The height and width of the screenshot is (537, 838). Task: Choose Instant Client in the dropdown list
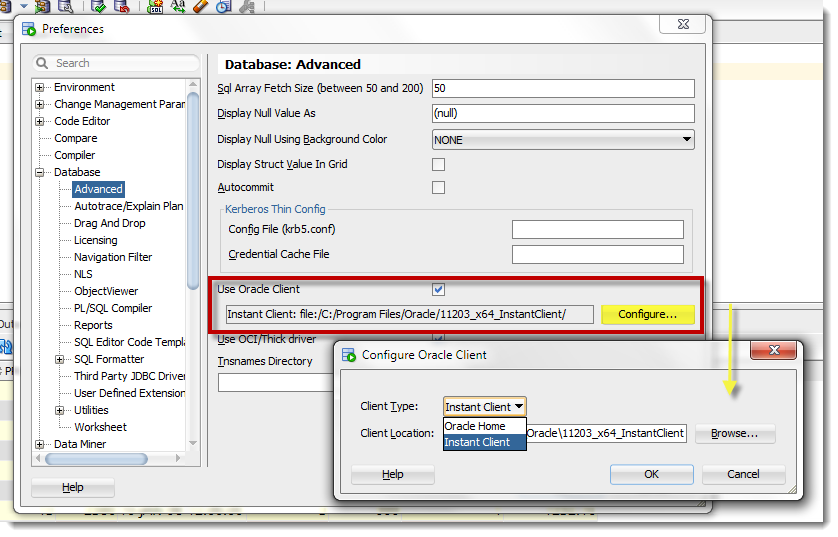[x=485, y=442]
